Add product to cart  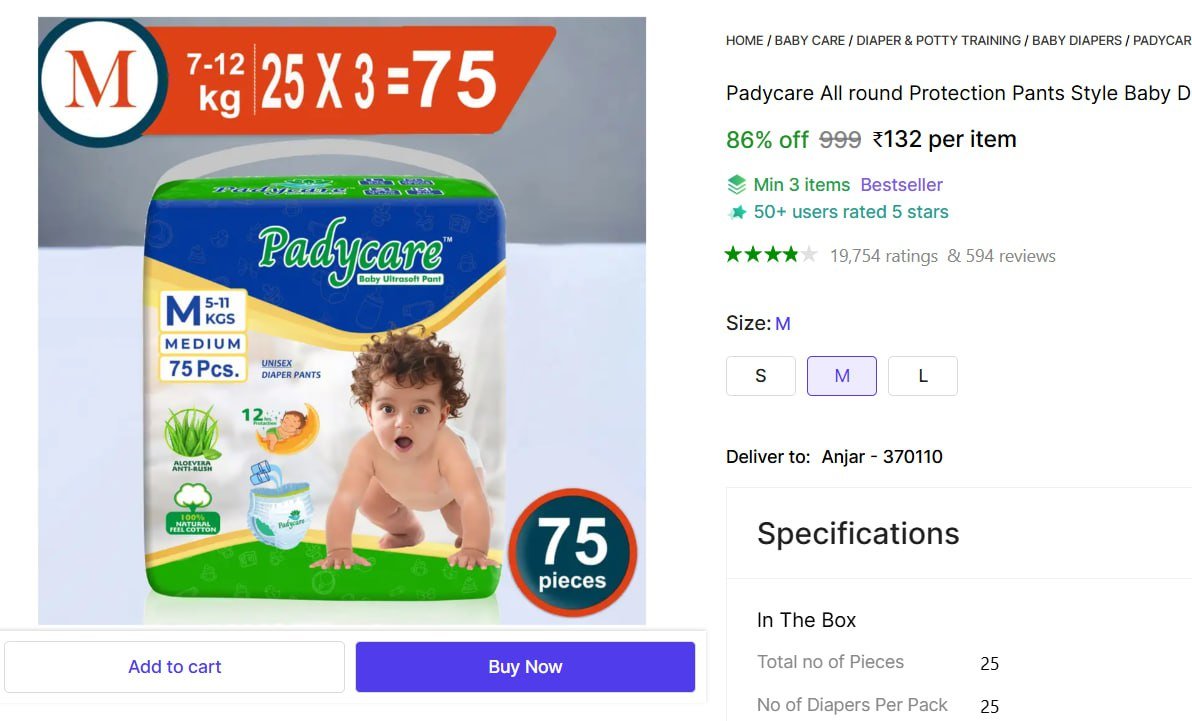coord(175,667)
